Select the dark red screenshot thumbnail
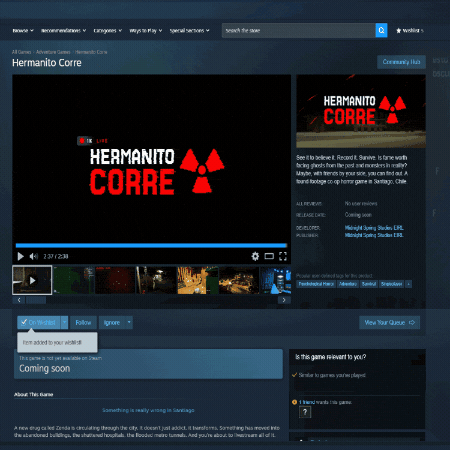Screen dimensions: 450x450 click(x=115, y=280)
